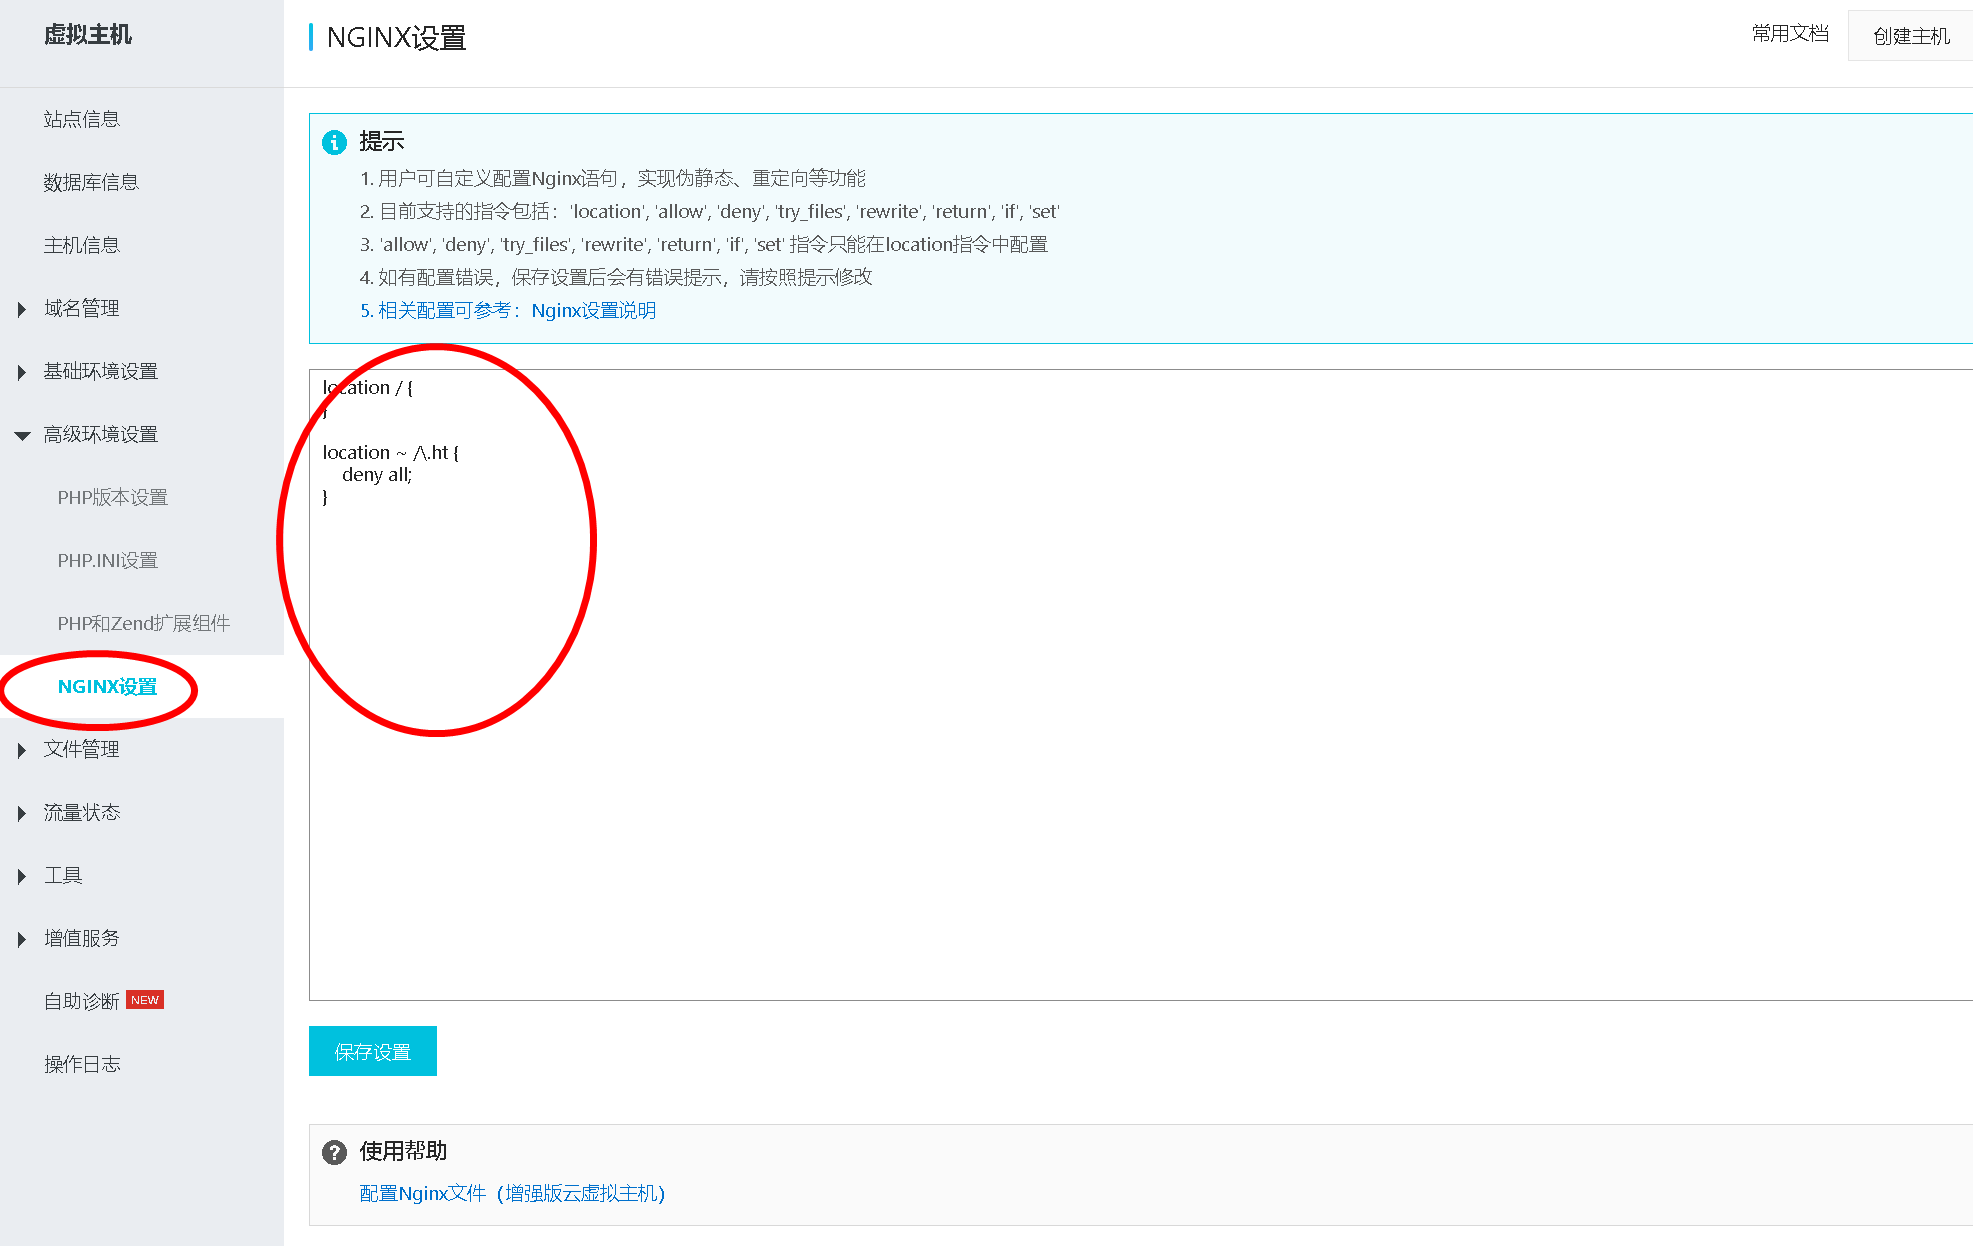This screenshot has width=1973, height=1246.
Task: Select PHP.INI设置 submenu item
Action: (107, 560)
